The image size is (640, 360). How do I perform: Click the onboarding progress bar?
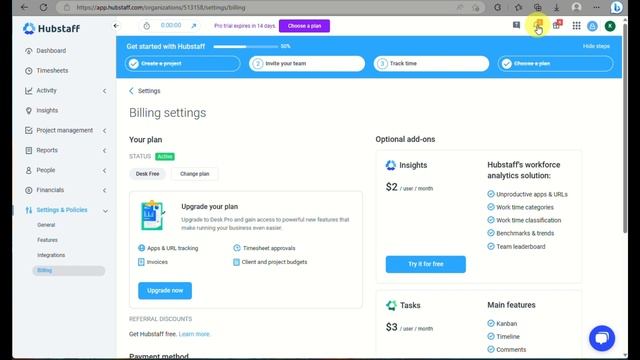point(246,47)
